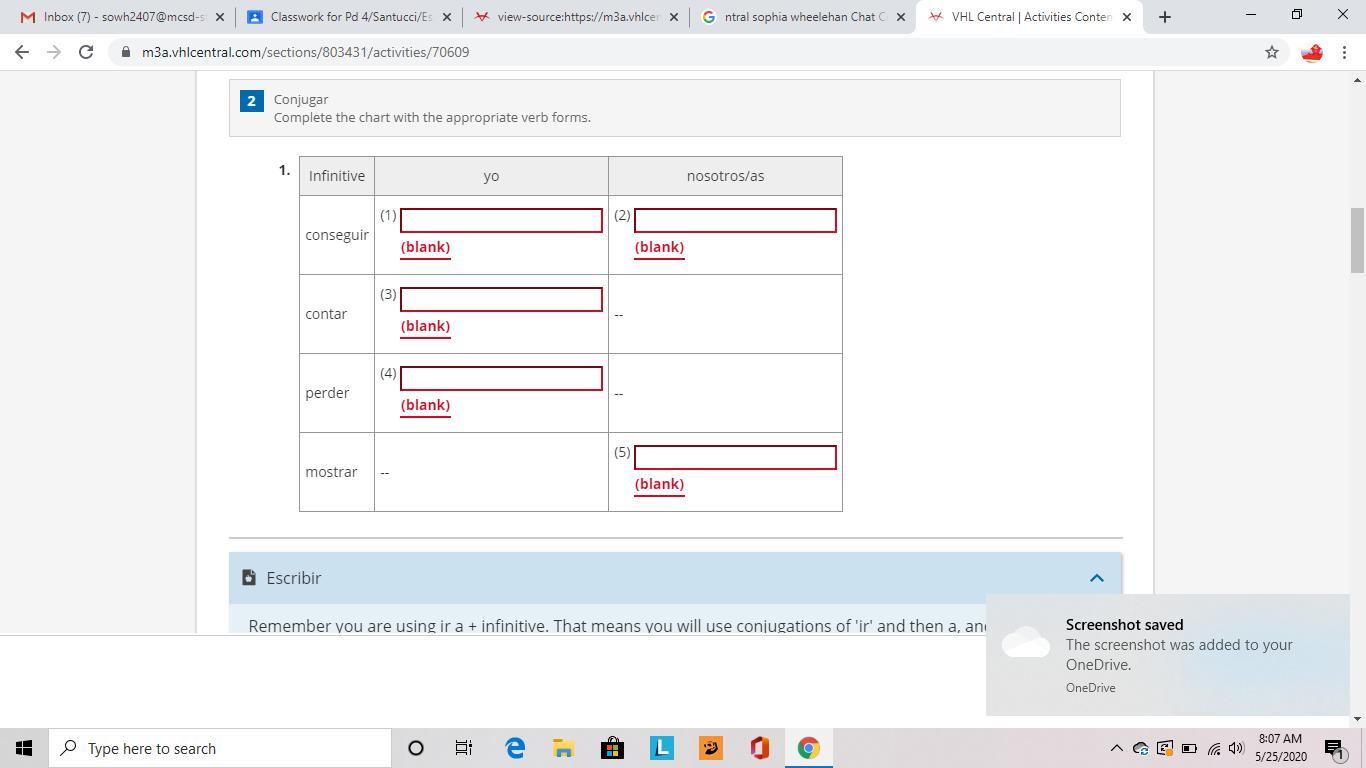Show hidden system tray icons
The width and height of the screenshot is (1366, 768).
(x=1116, y=748)
